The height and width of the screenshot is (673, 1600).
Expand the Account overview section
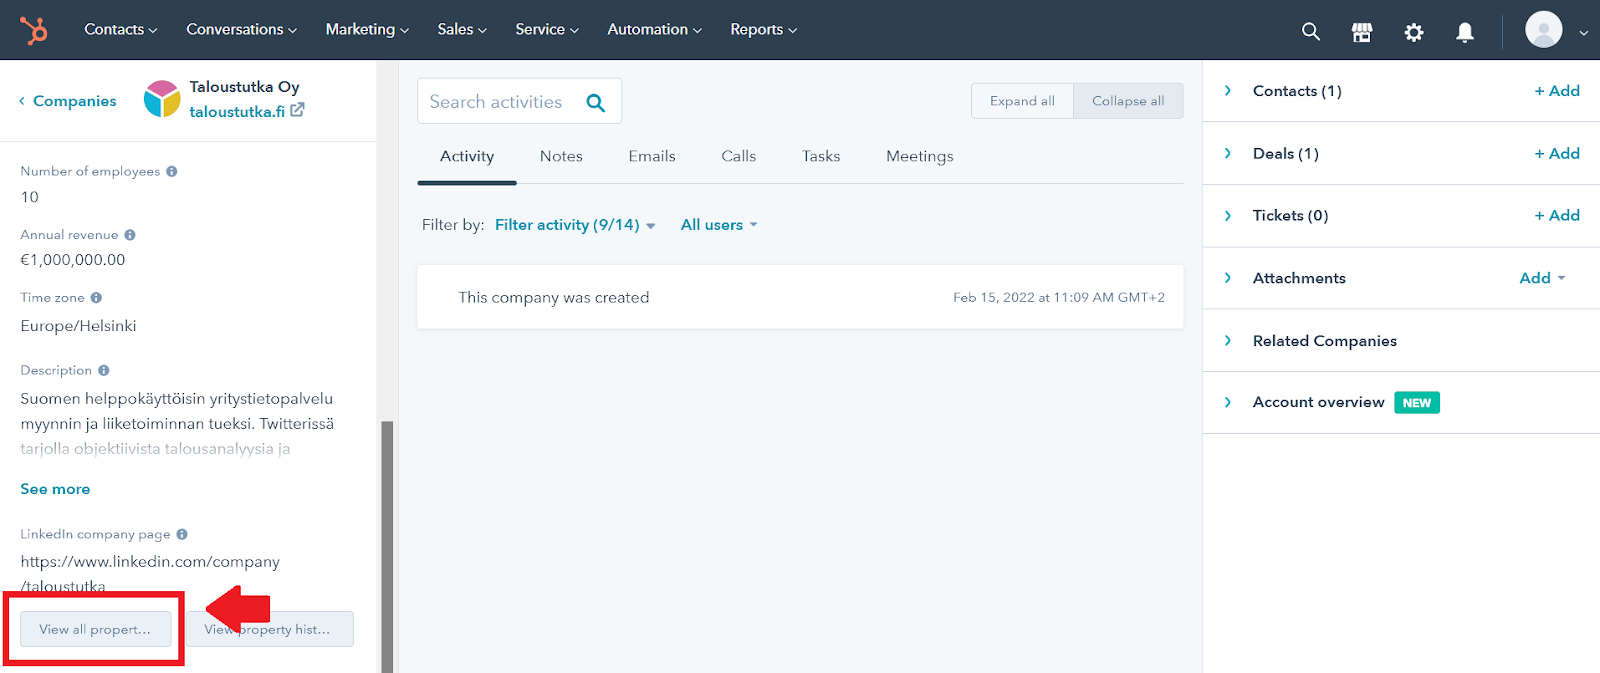click(1228, 402)
